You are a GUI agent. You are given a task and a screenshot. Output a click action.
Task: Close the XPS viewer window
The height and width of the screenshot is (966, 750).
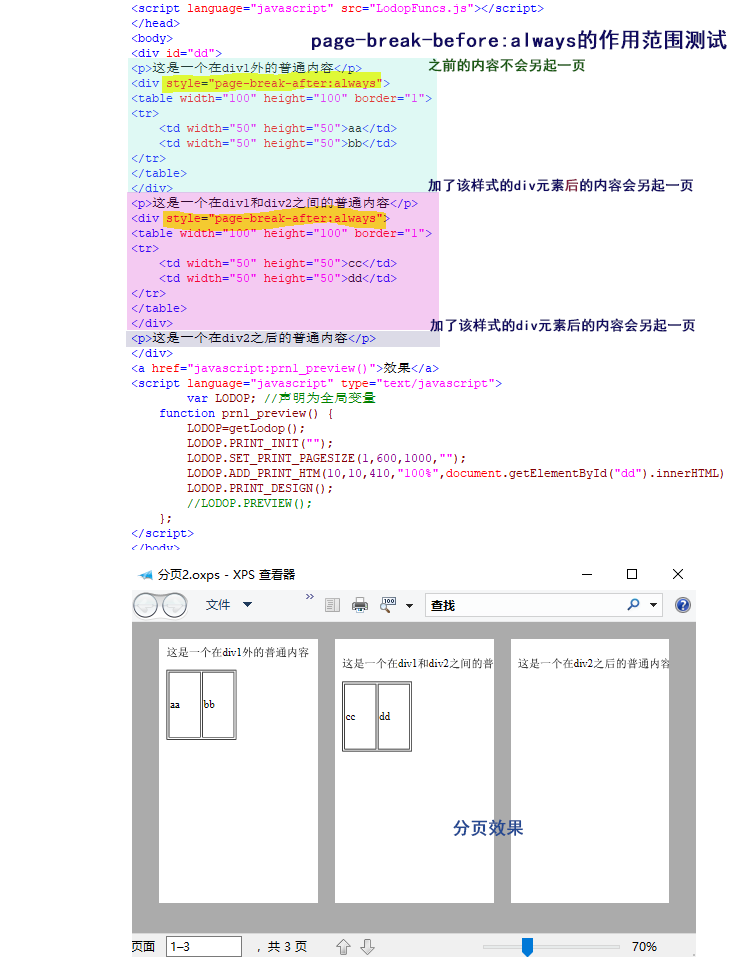678,574
